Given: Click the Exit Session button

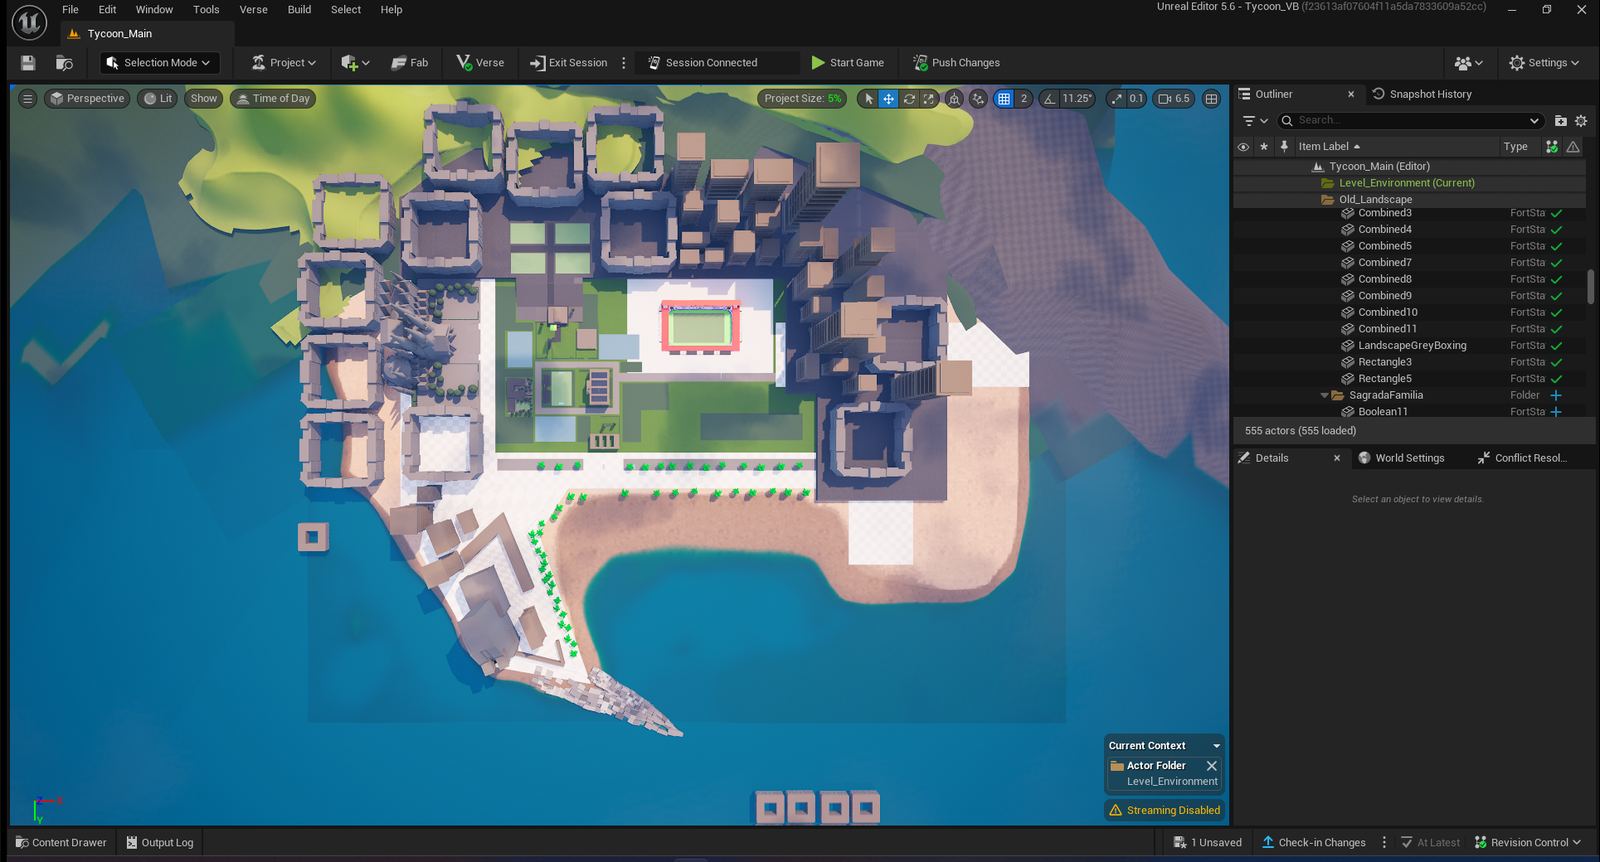Looking at the screenshot, I should (x=569, y=63).
